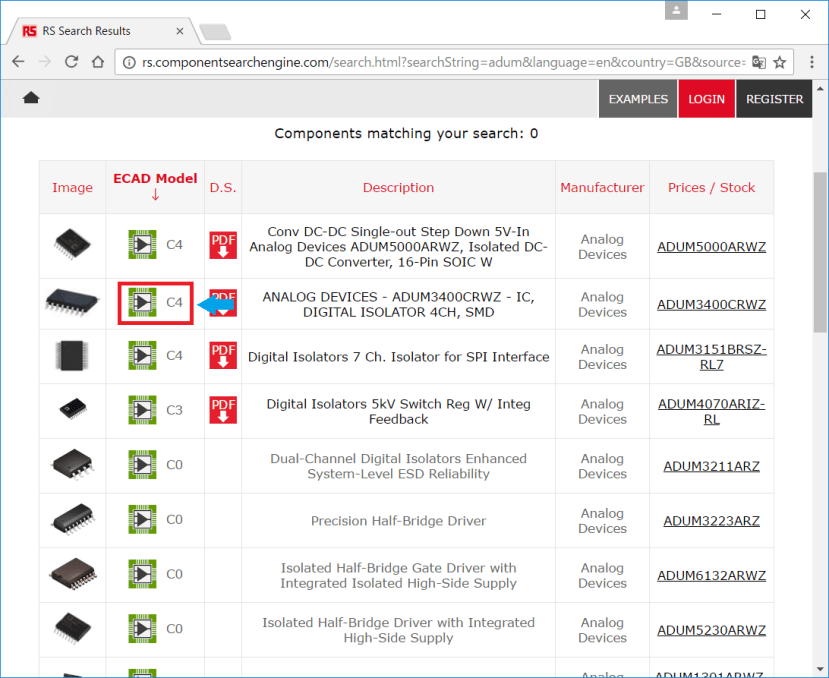This screenshot has width=829, height=678.
Task: Click the red LOGIN button
Action: [x=706, y=99]
